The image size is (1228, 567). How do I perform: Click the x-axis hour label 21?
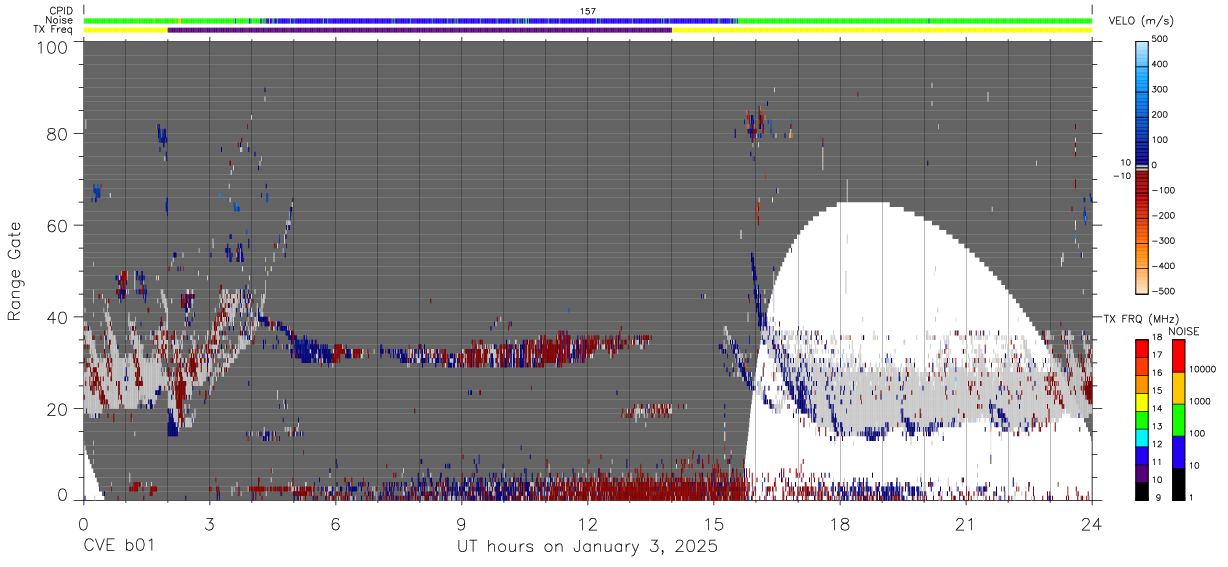[966, 524]
